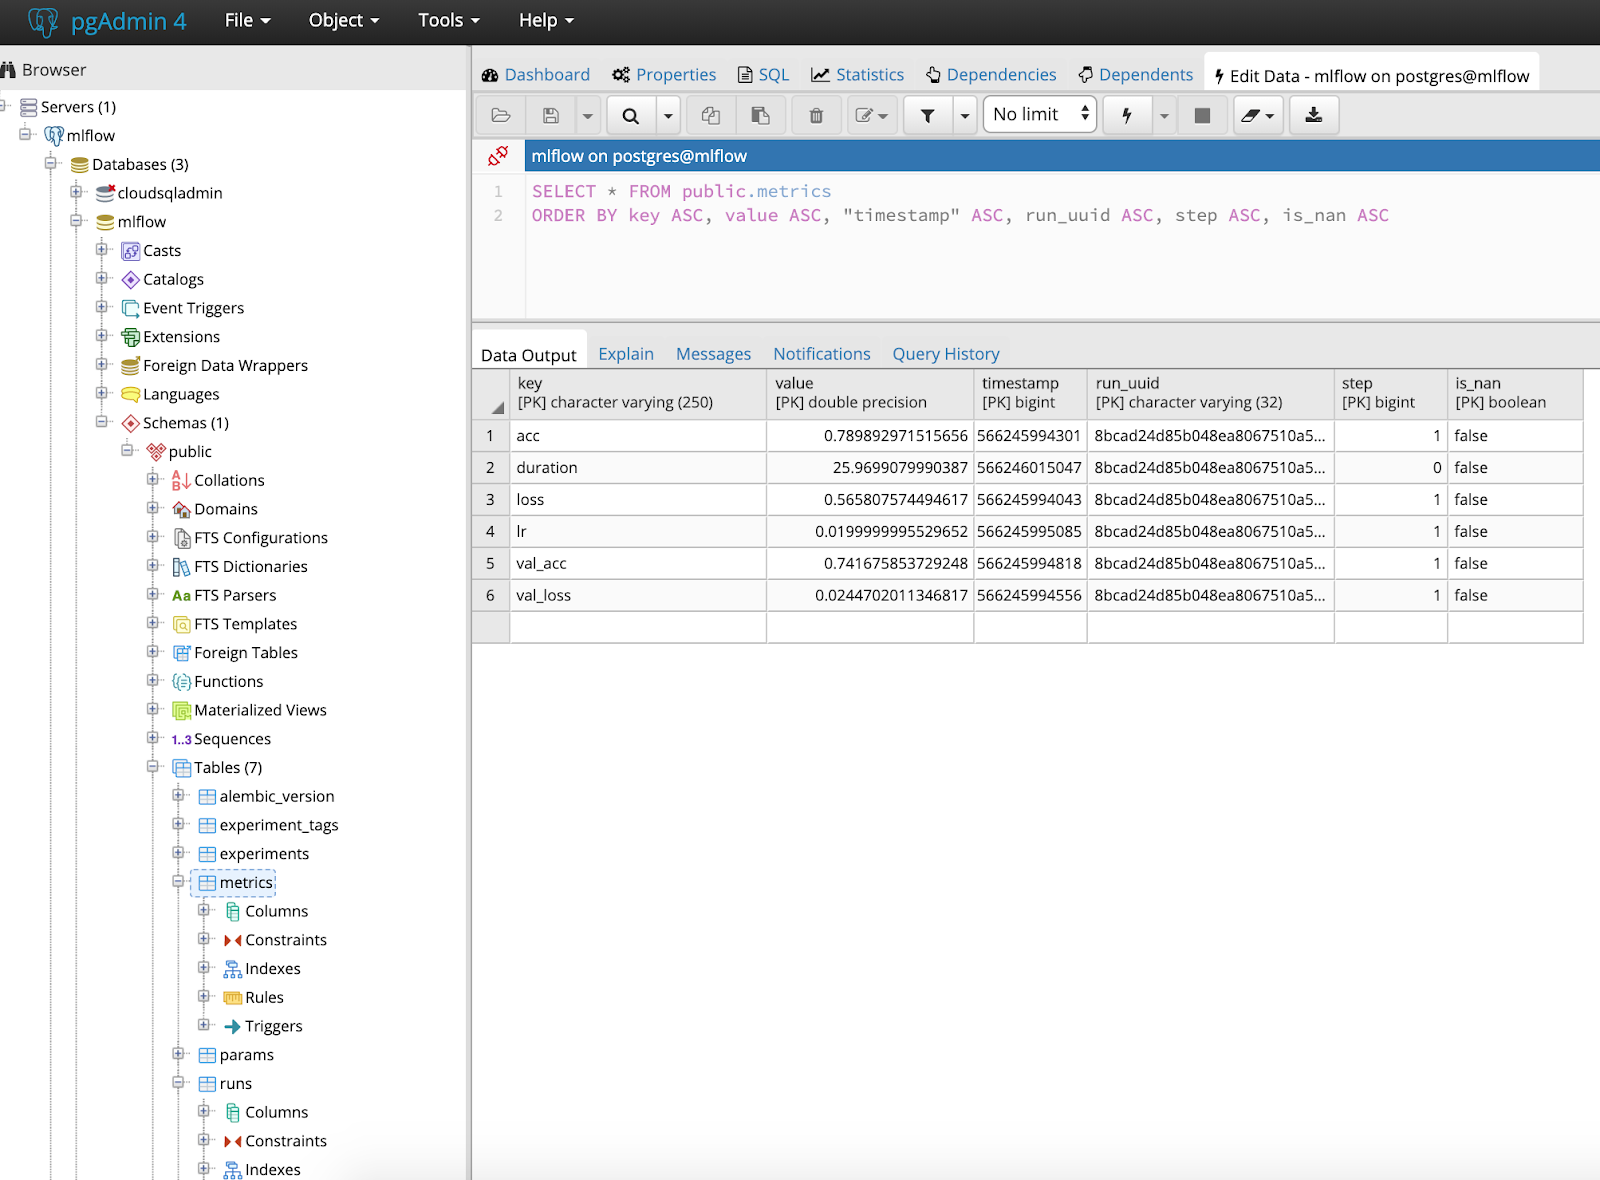Collapse the Tables (7) node
Screen dimensions: 1600x1180
(153, 767)
